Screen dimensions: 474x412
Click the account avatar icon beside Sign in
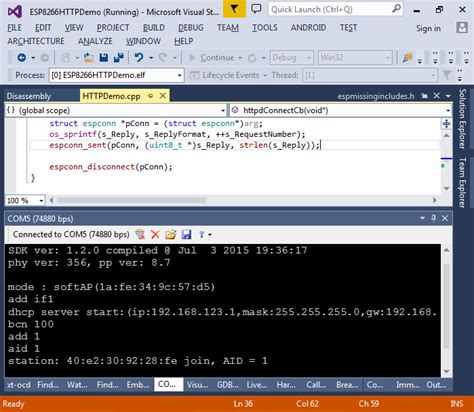(x=462, y=28)
